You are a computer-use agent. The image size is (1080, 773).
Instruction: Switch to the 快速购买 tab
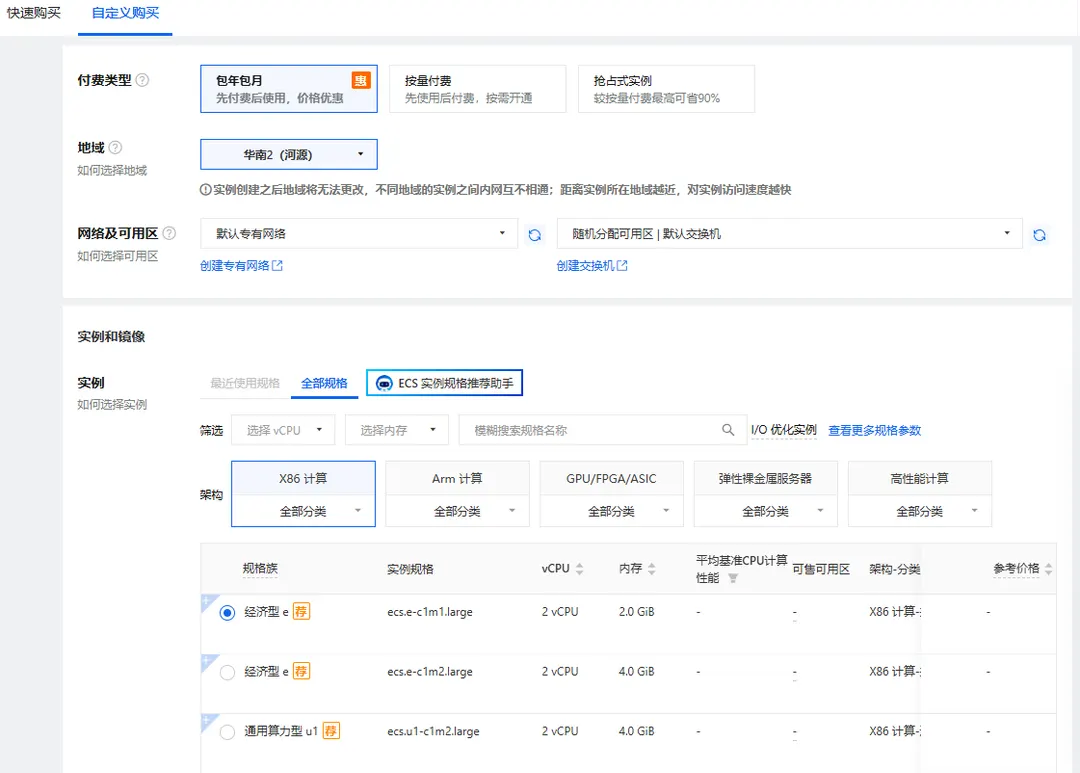[34, 13]
